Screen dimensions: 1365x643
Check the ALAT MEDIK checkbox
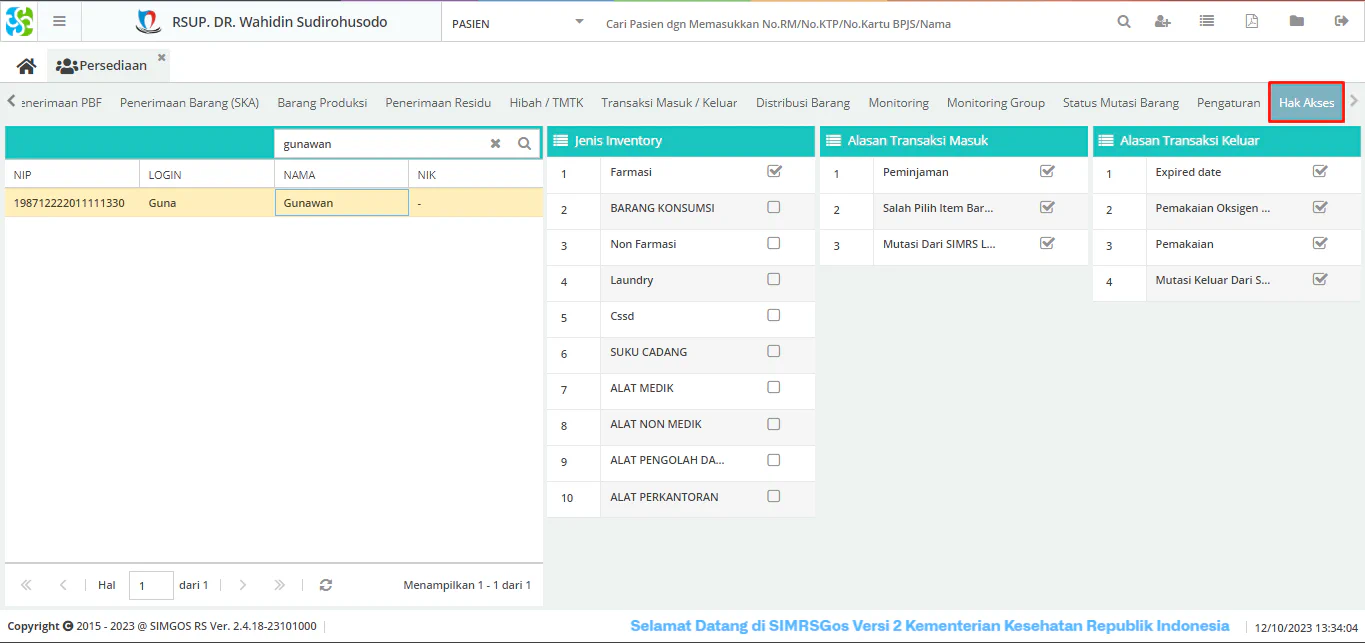[x=774, y=387]
